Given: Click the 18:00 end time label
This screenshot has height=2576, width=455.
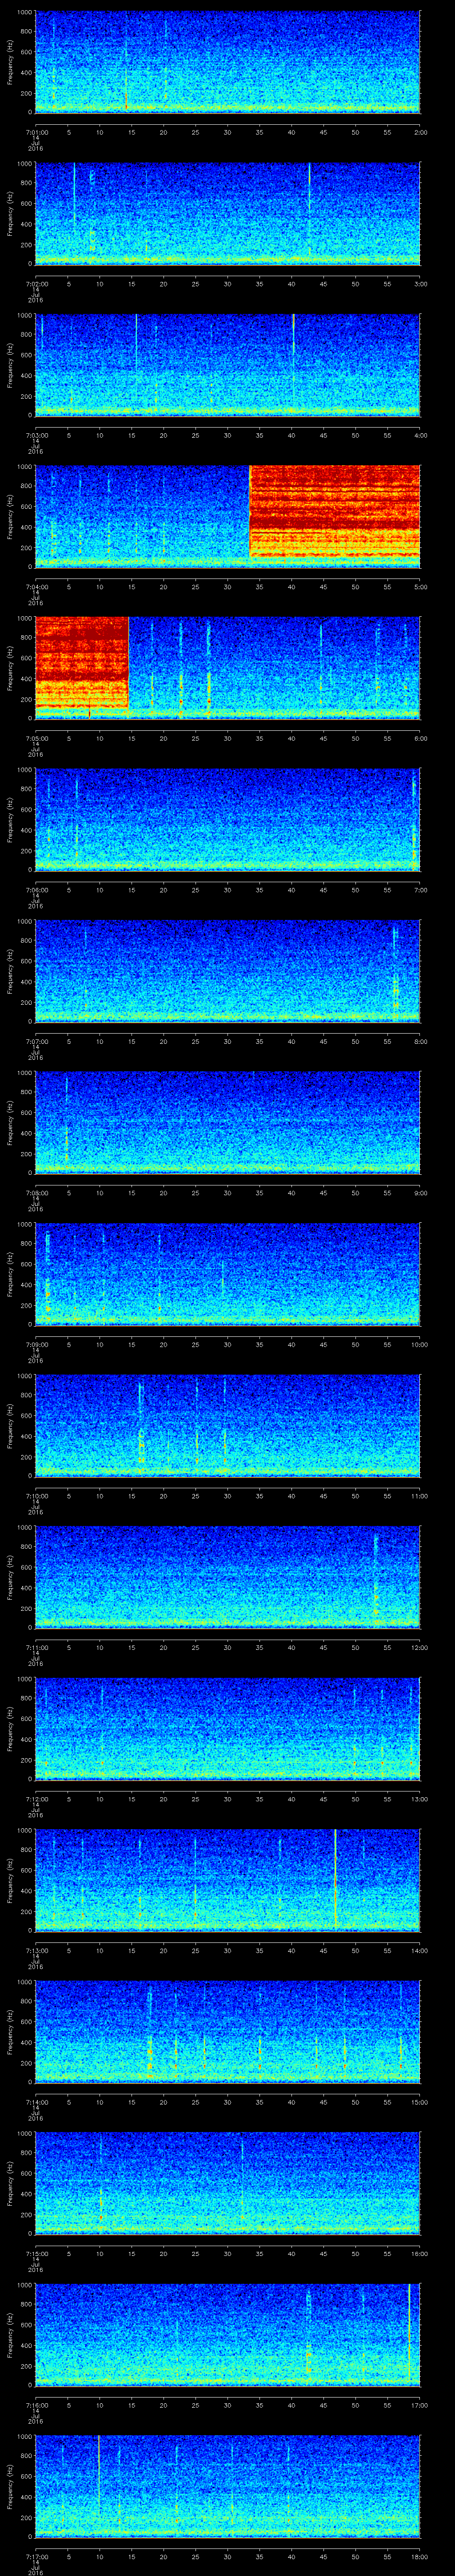Looking at the screenshot, I should pyautogui.click(x=419, y=2556).
